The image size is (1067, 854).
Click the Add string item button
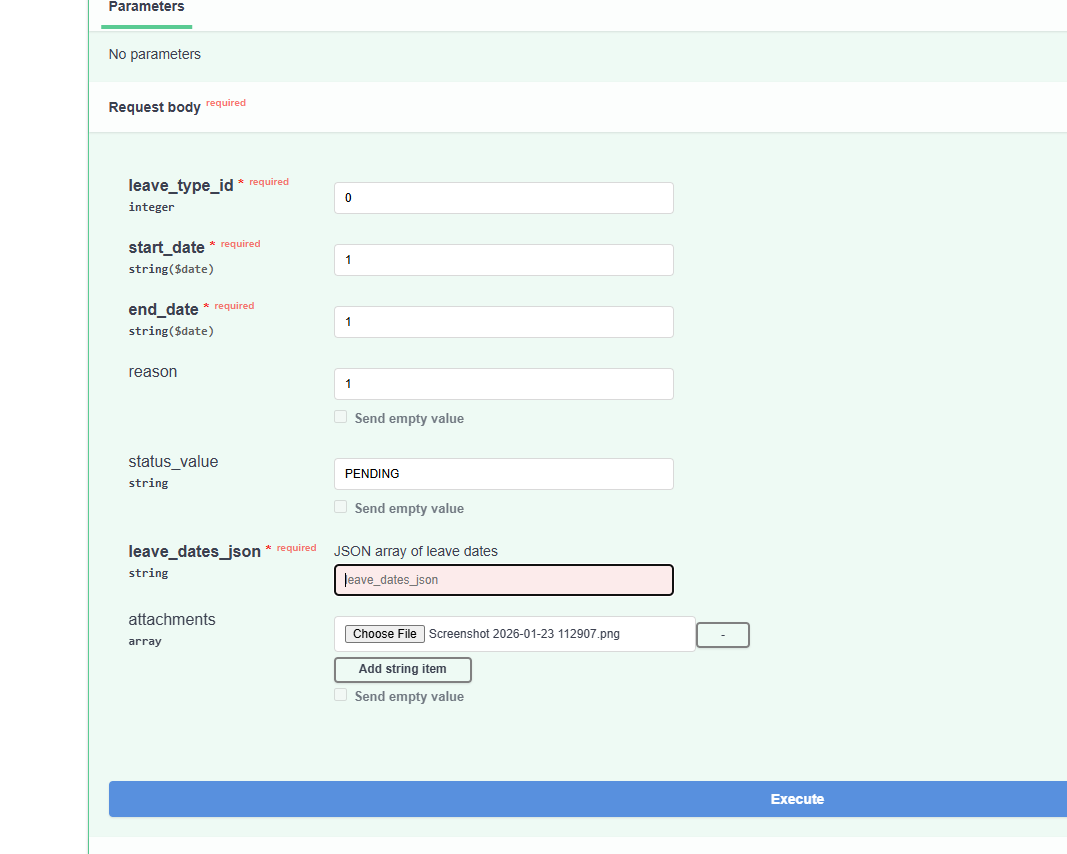[x=402, y=669]
